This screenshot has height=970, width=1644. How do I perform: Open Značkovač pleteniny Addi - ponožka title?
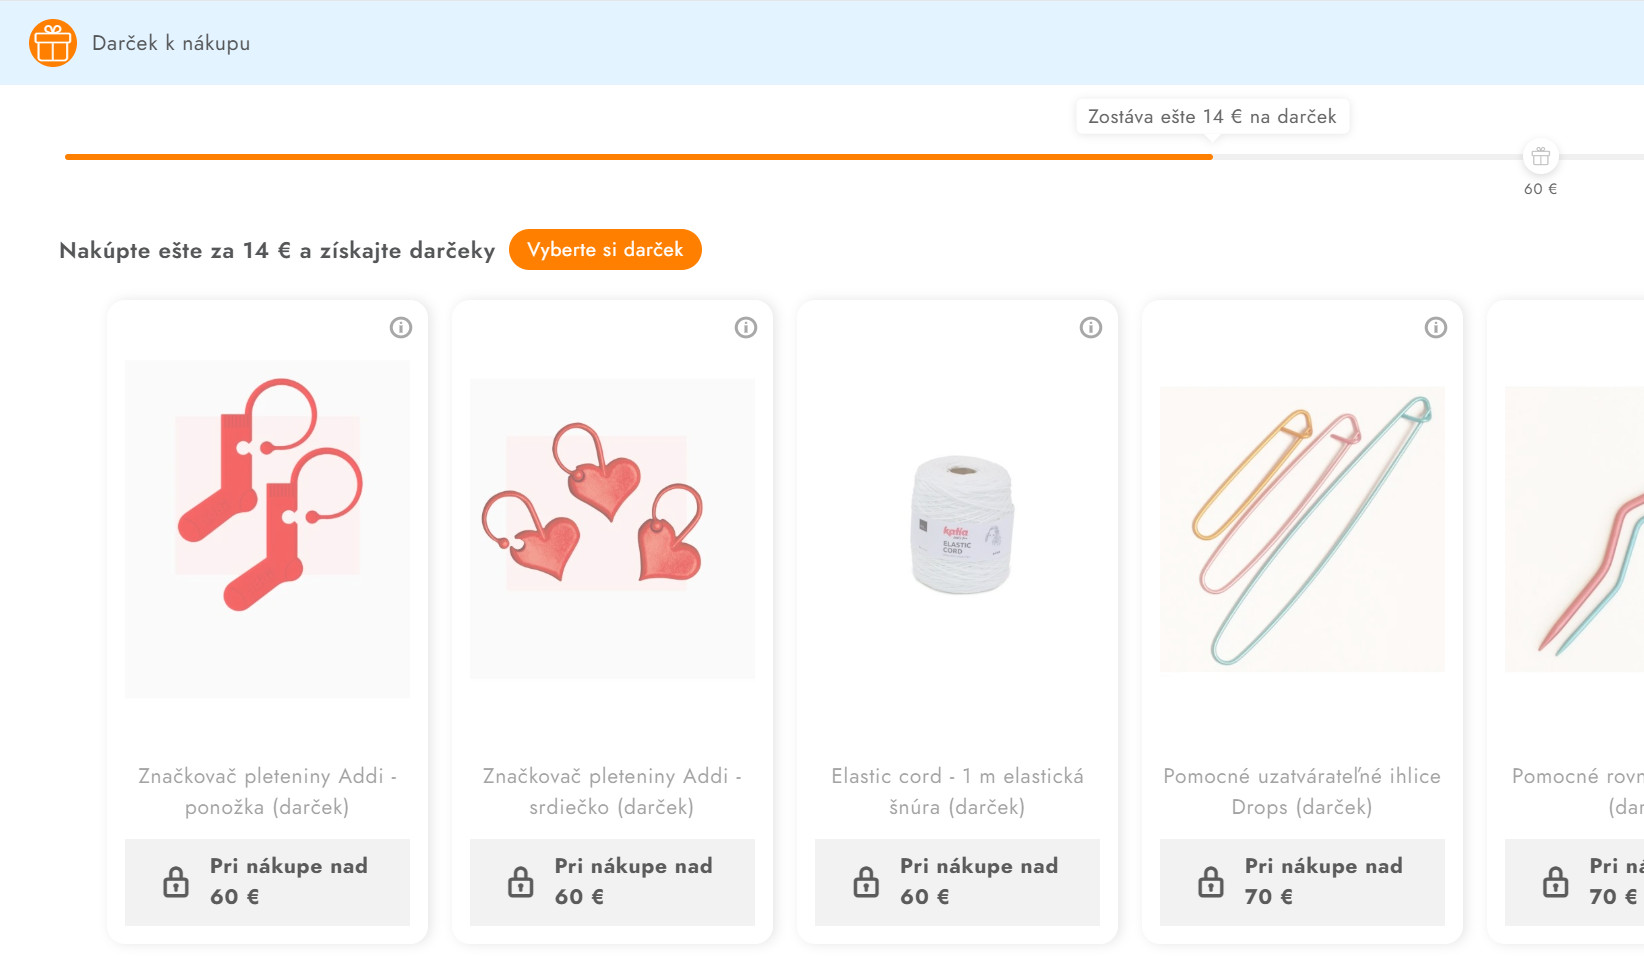tap(267, 791)
